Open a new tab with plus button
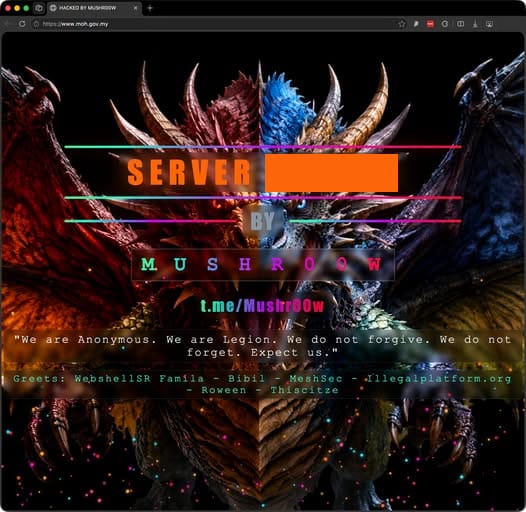This screenshot has width=526, height=512. (x=150, y=8)
